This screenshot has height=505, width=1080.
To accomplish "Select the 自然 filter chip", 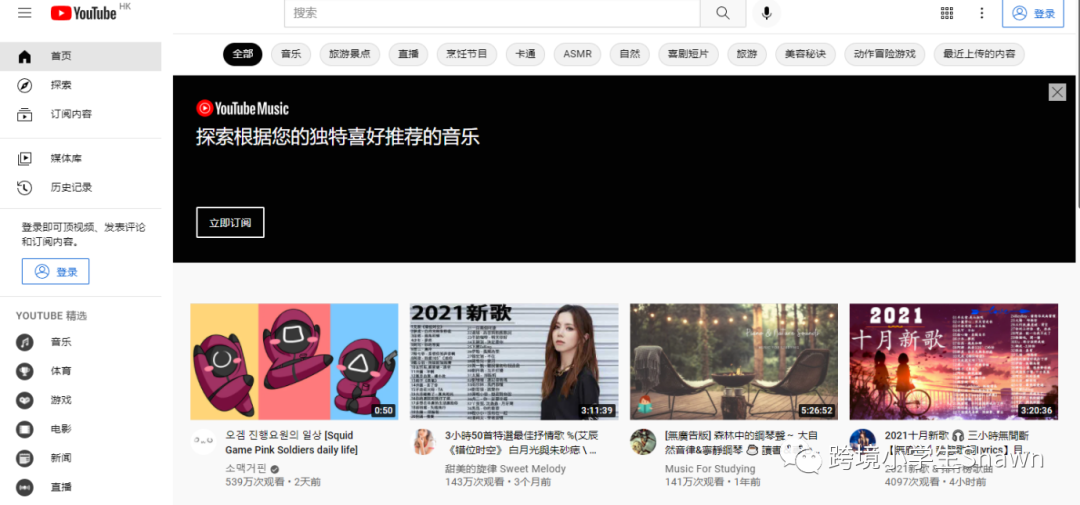I will pos(630,54).
